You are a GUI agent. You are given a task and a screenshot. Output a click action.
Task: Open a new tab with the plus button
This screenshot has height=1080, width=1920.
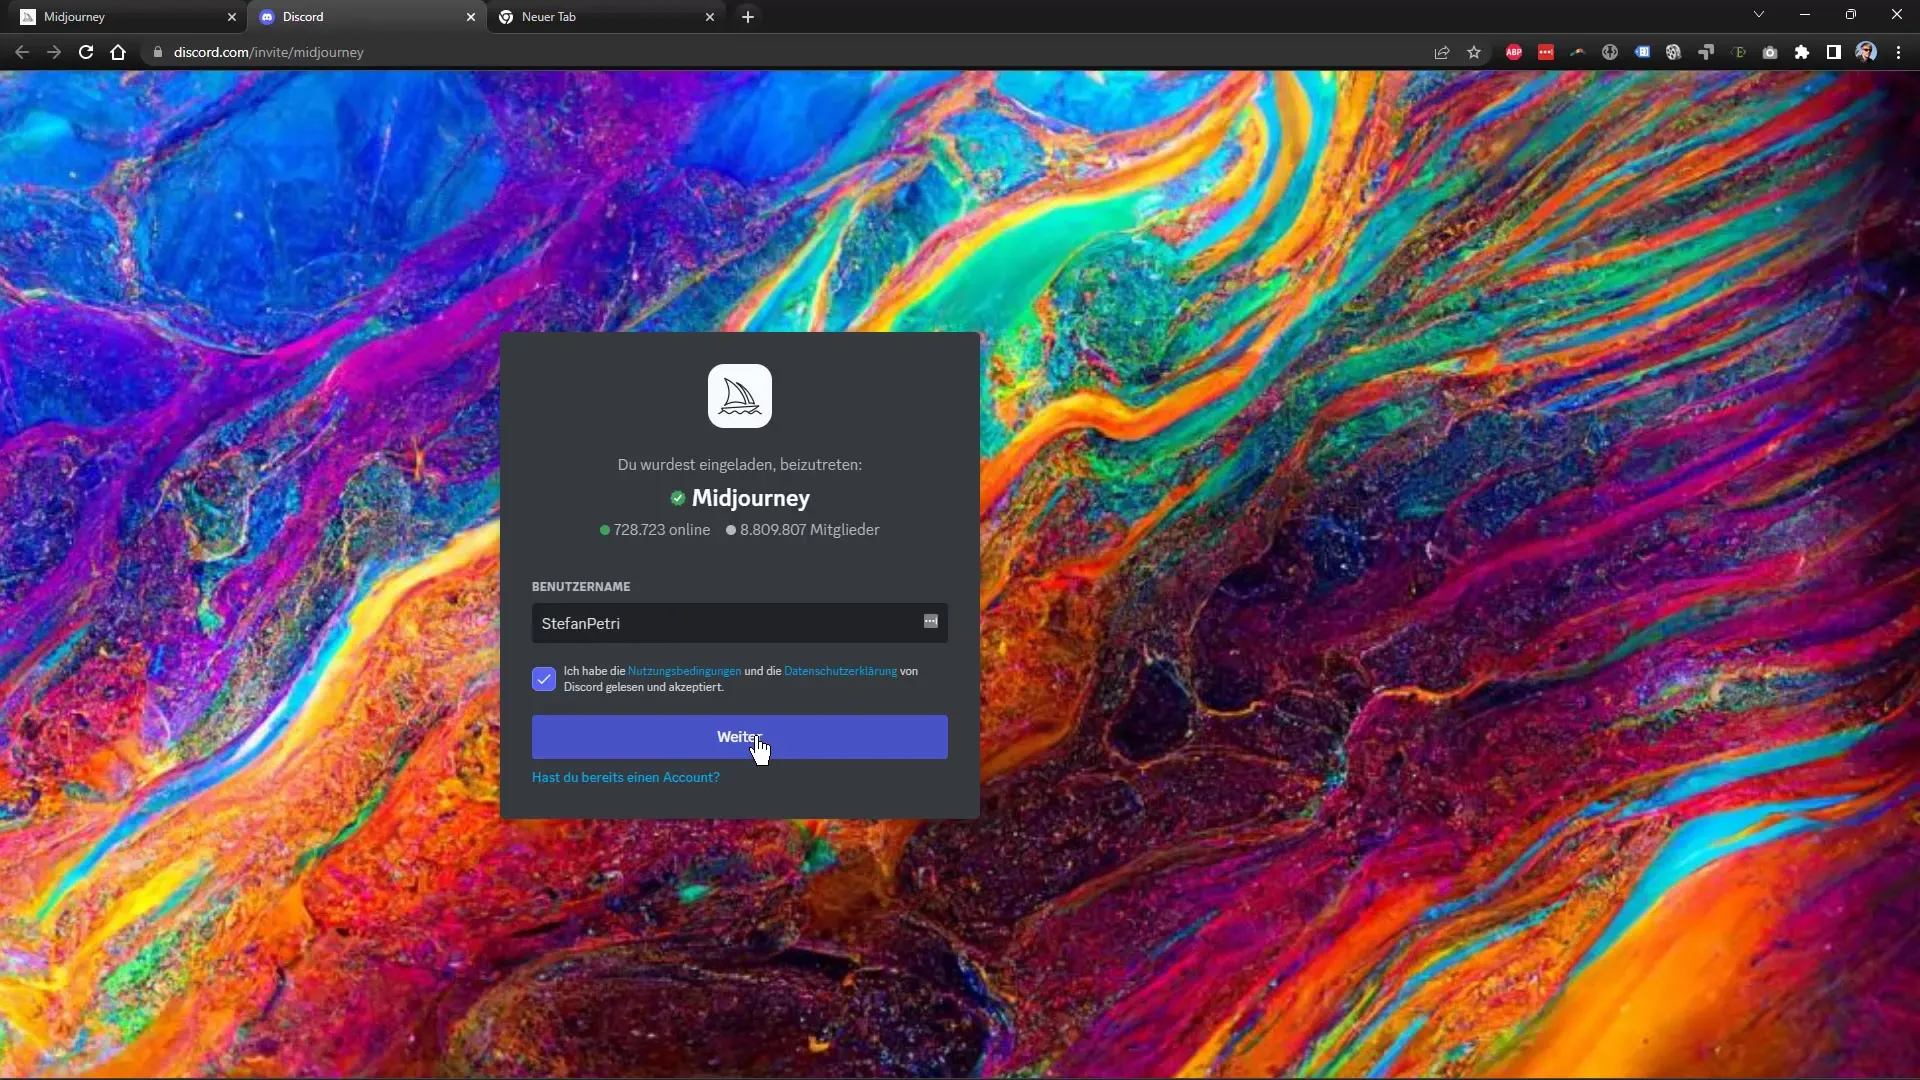point(748,17)
